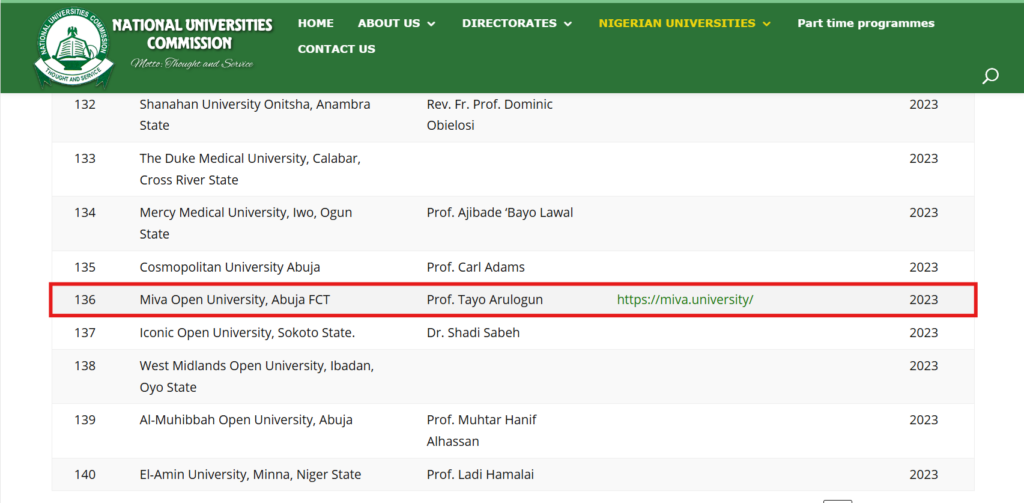Click serial number 137
Viewport: 1024px width, 503px height.
(x=84, y=333)
